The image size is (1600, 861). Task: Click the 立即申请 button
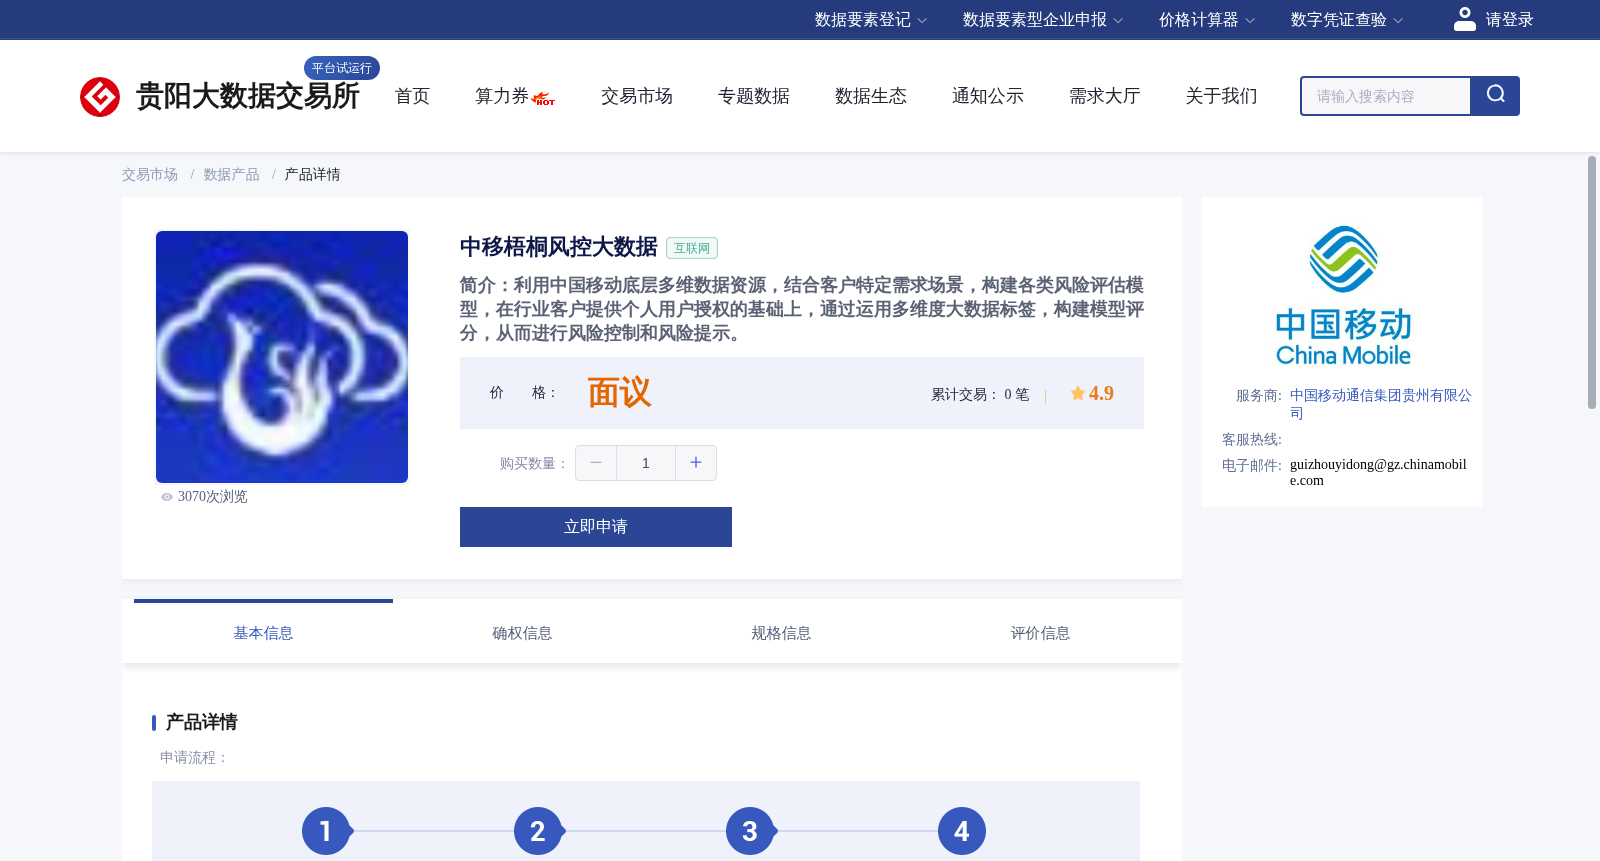596,527
